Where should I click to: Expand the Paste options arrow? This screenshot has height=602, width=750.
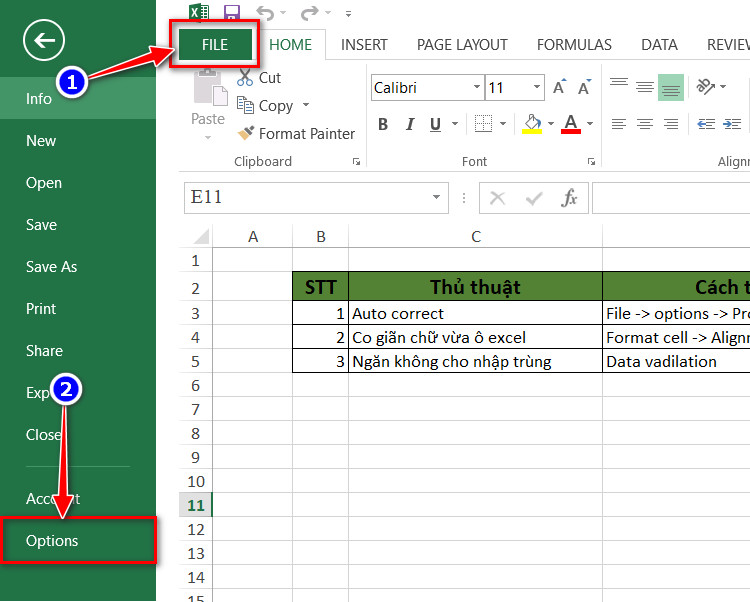[x=208, y=138]
